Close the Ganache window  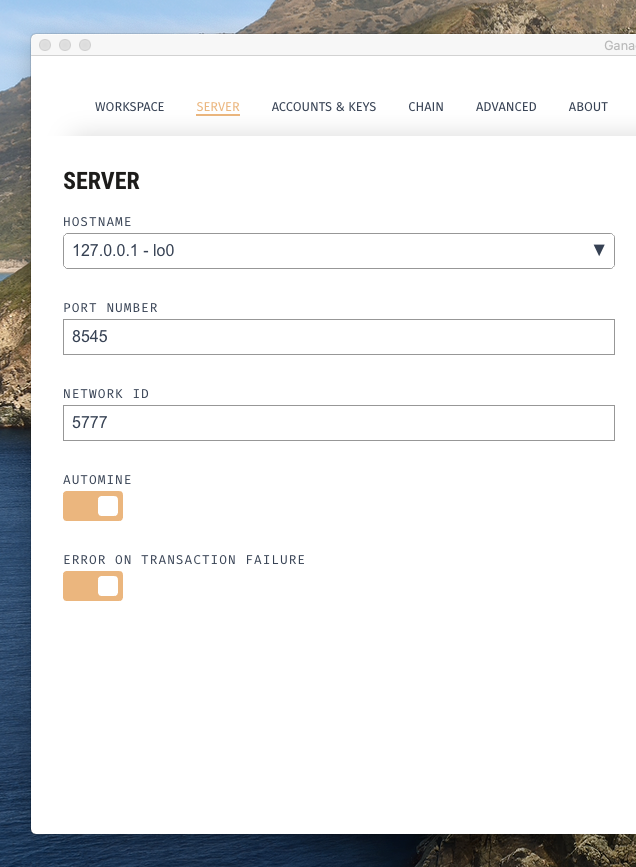[45, 45]
